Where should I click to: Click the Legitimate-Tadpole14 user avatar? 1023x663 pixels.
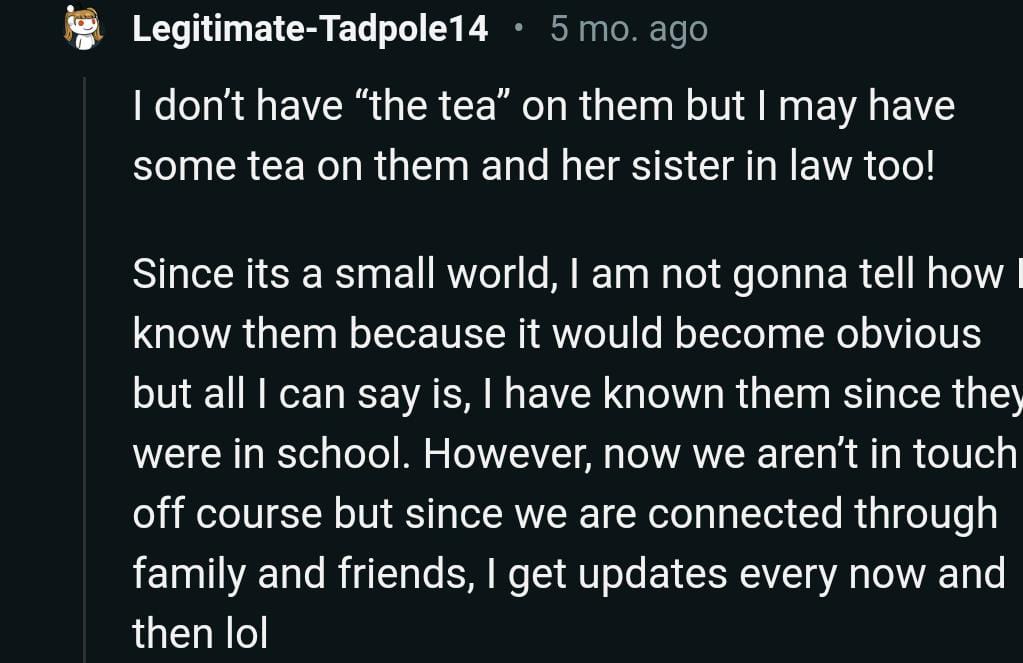click(83, 28)
